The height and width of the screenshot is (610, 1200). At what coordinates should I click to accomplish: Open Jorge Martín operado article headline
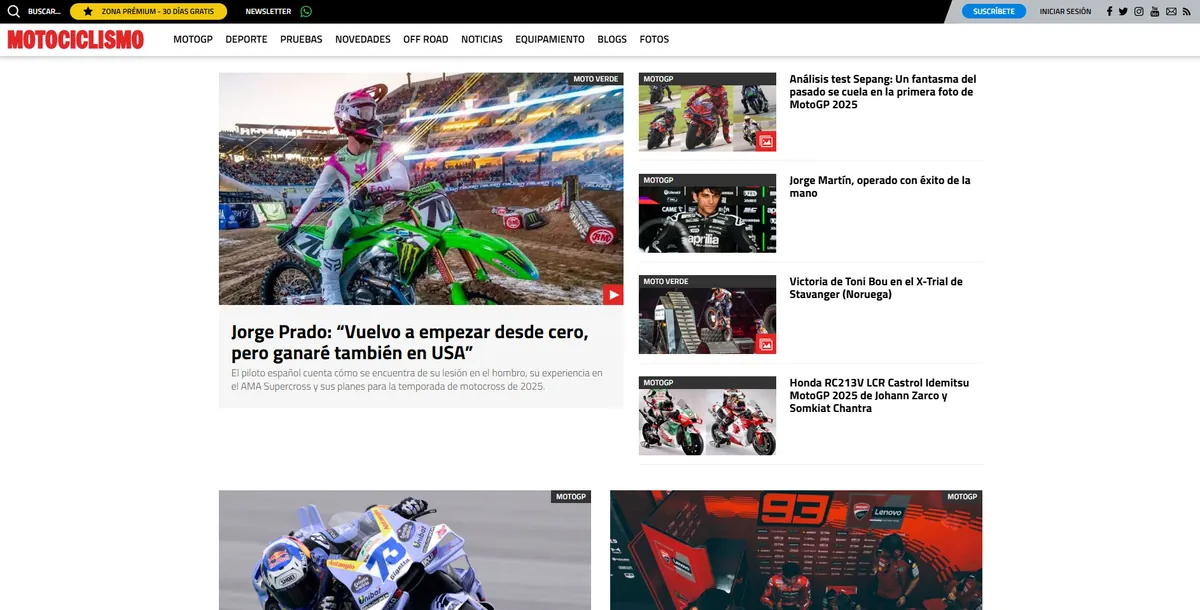[x=880, y=187]
